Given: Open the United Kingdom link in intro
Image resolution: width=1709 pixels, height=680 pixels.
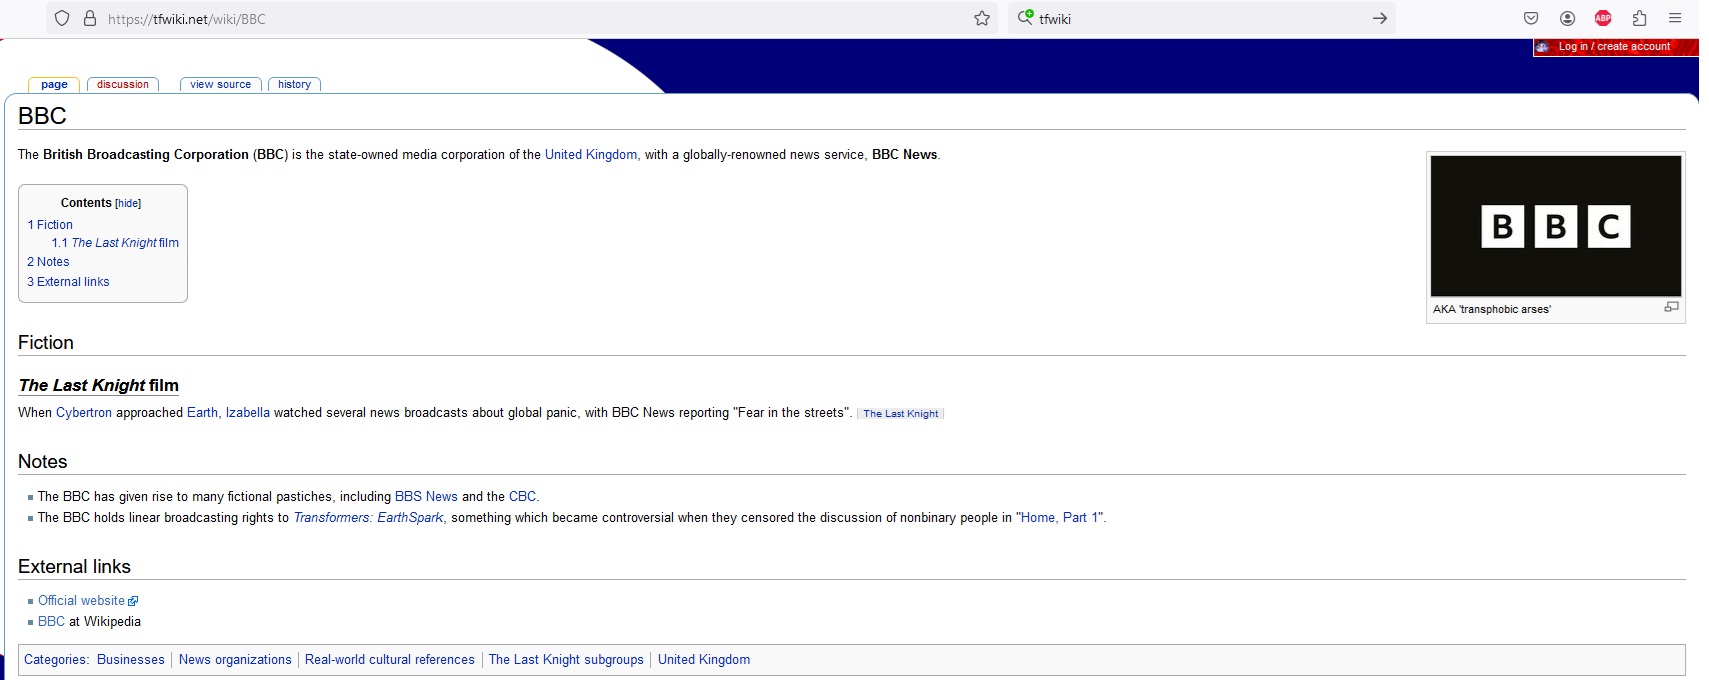Looking at the screenshot, I should (591, 155).
